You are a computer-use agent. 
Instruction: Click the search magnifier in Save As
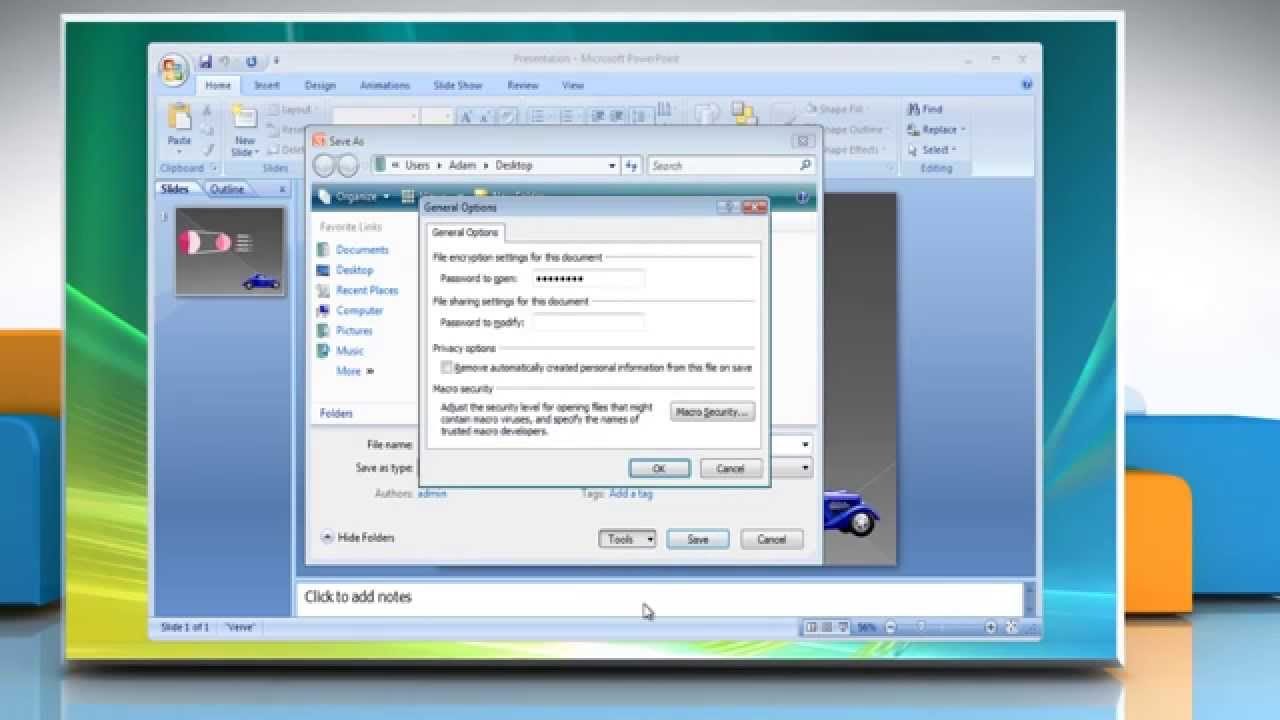tap(805, 165)
